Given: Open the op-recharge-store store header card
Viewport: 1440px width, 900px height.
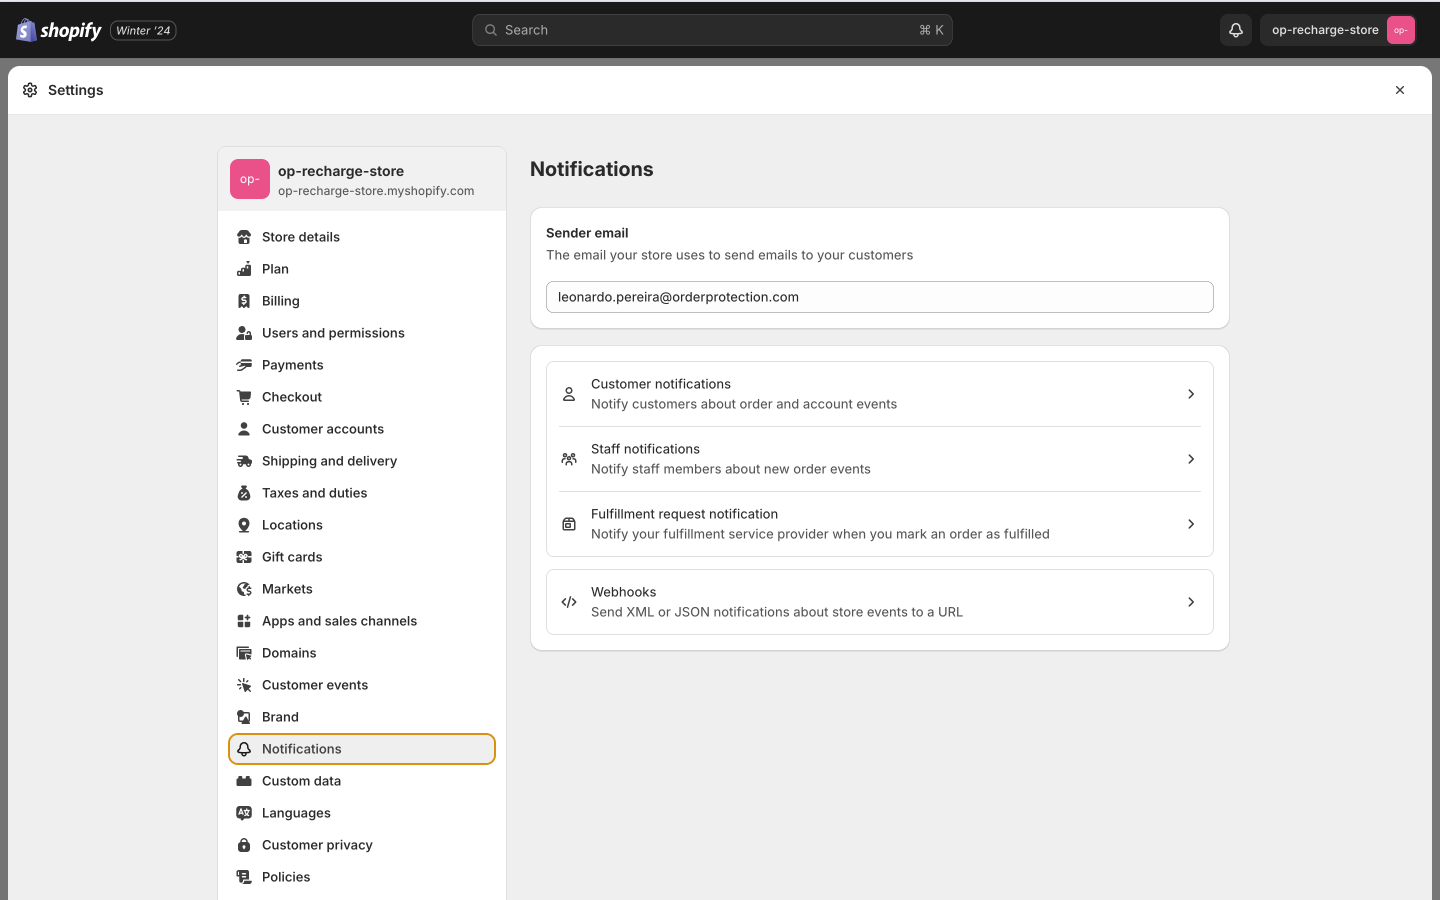Looking at the screenshot, I should pyautogui.click(x=362, y=179).
